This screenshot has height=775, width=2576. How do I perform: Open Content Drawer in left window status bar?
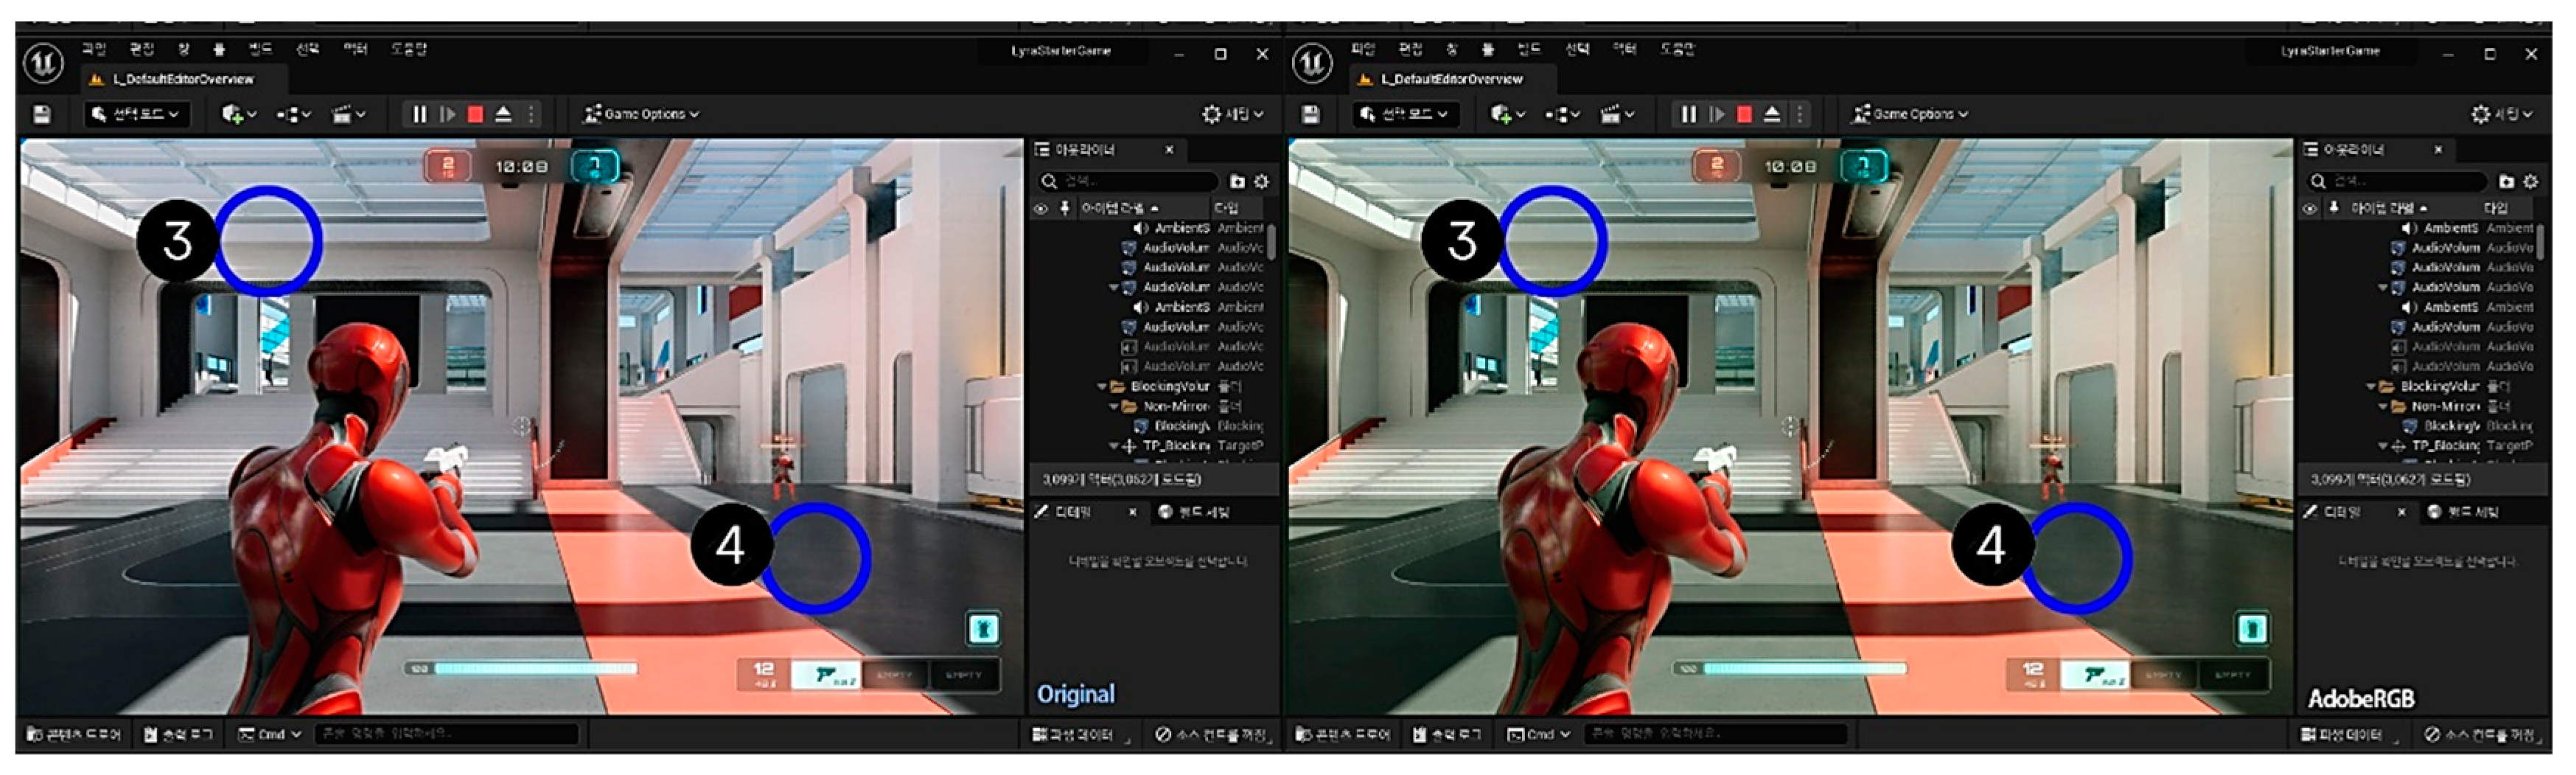coord(74,734)
